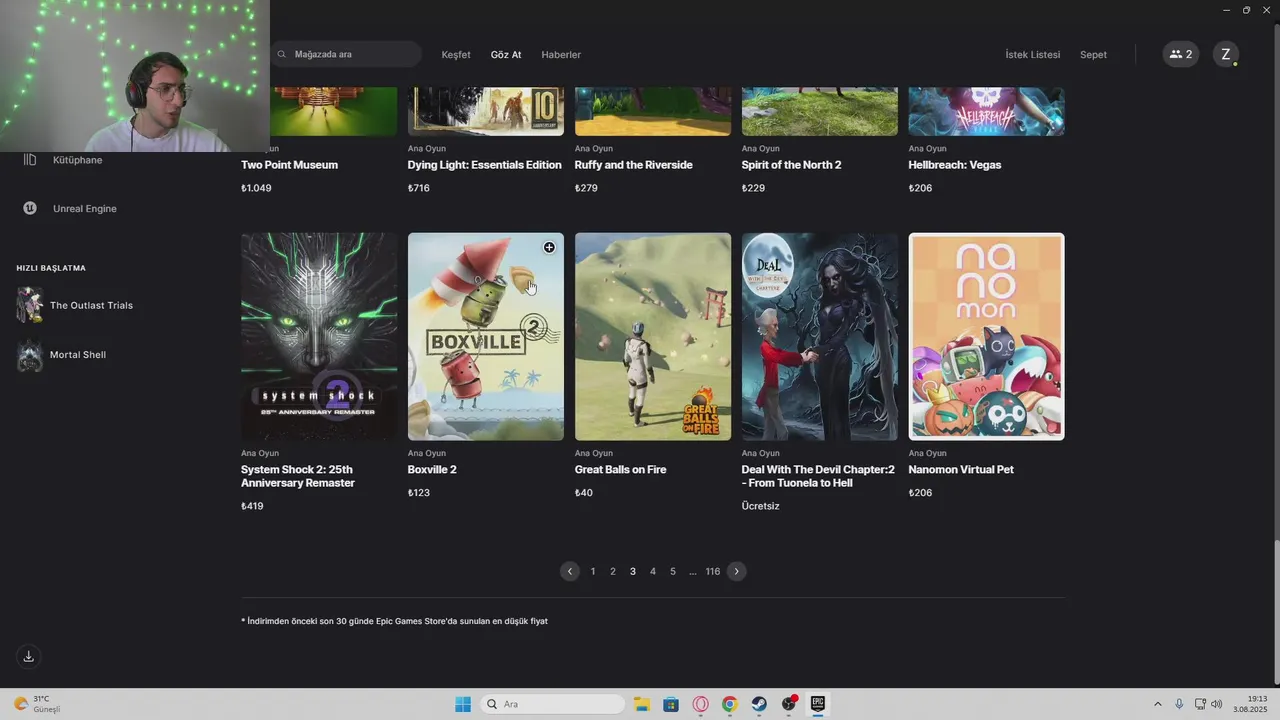Click the Kütüphane library icon
Viewport: 1280px width, 720px height.
click(x=30, y=160)
